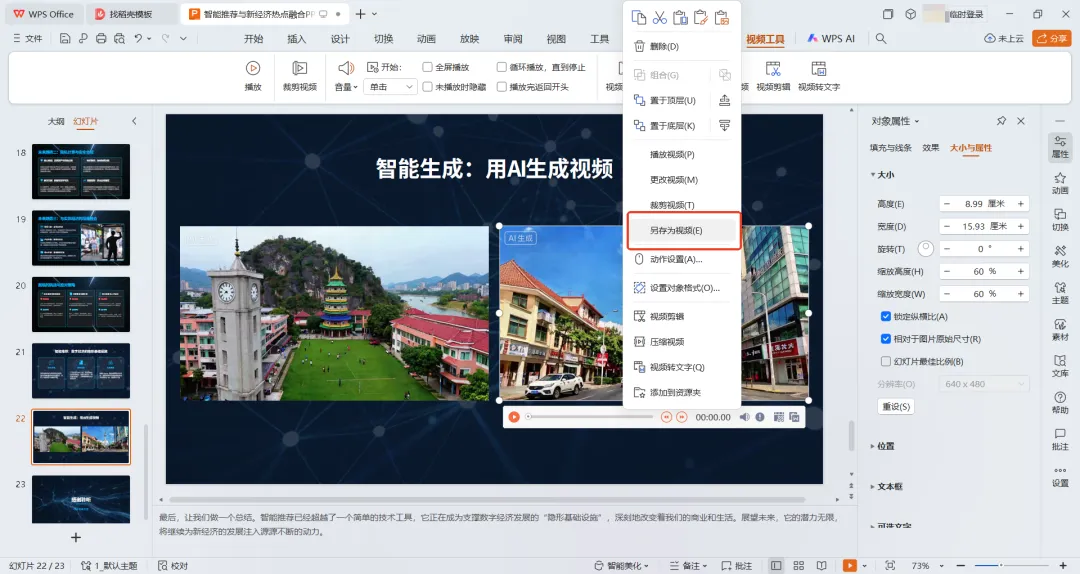Open the volume dropdown arrow in ribbon
1080x574 pixels.
[355, 88]
